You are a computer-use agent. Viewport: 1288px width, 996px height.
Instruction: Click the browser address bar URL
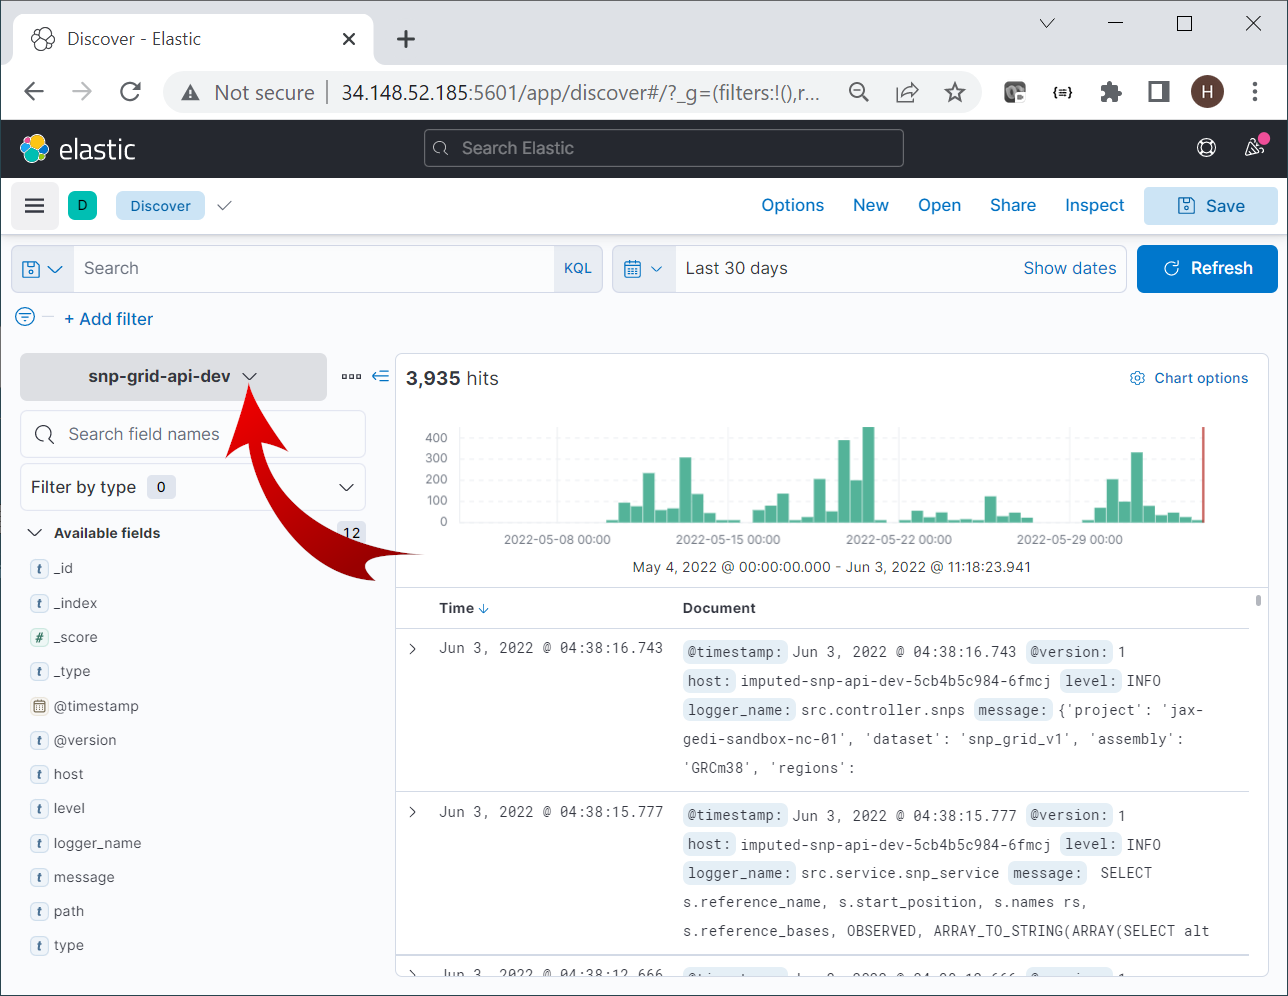pos(580,92)
